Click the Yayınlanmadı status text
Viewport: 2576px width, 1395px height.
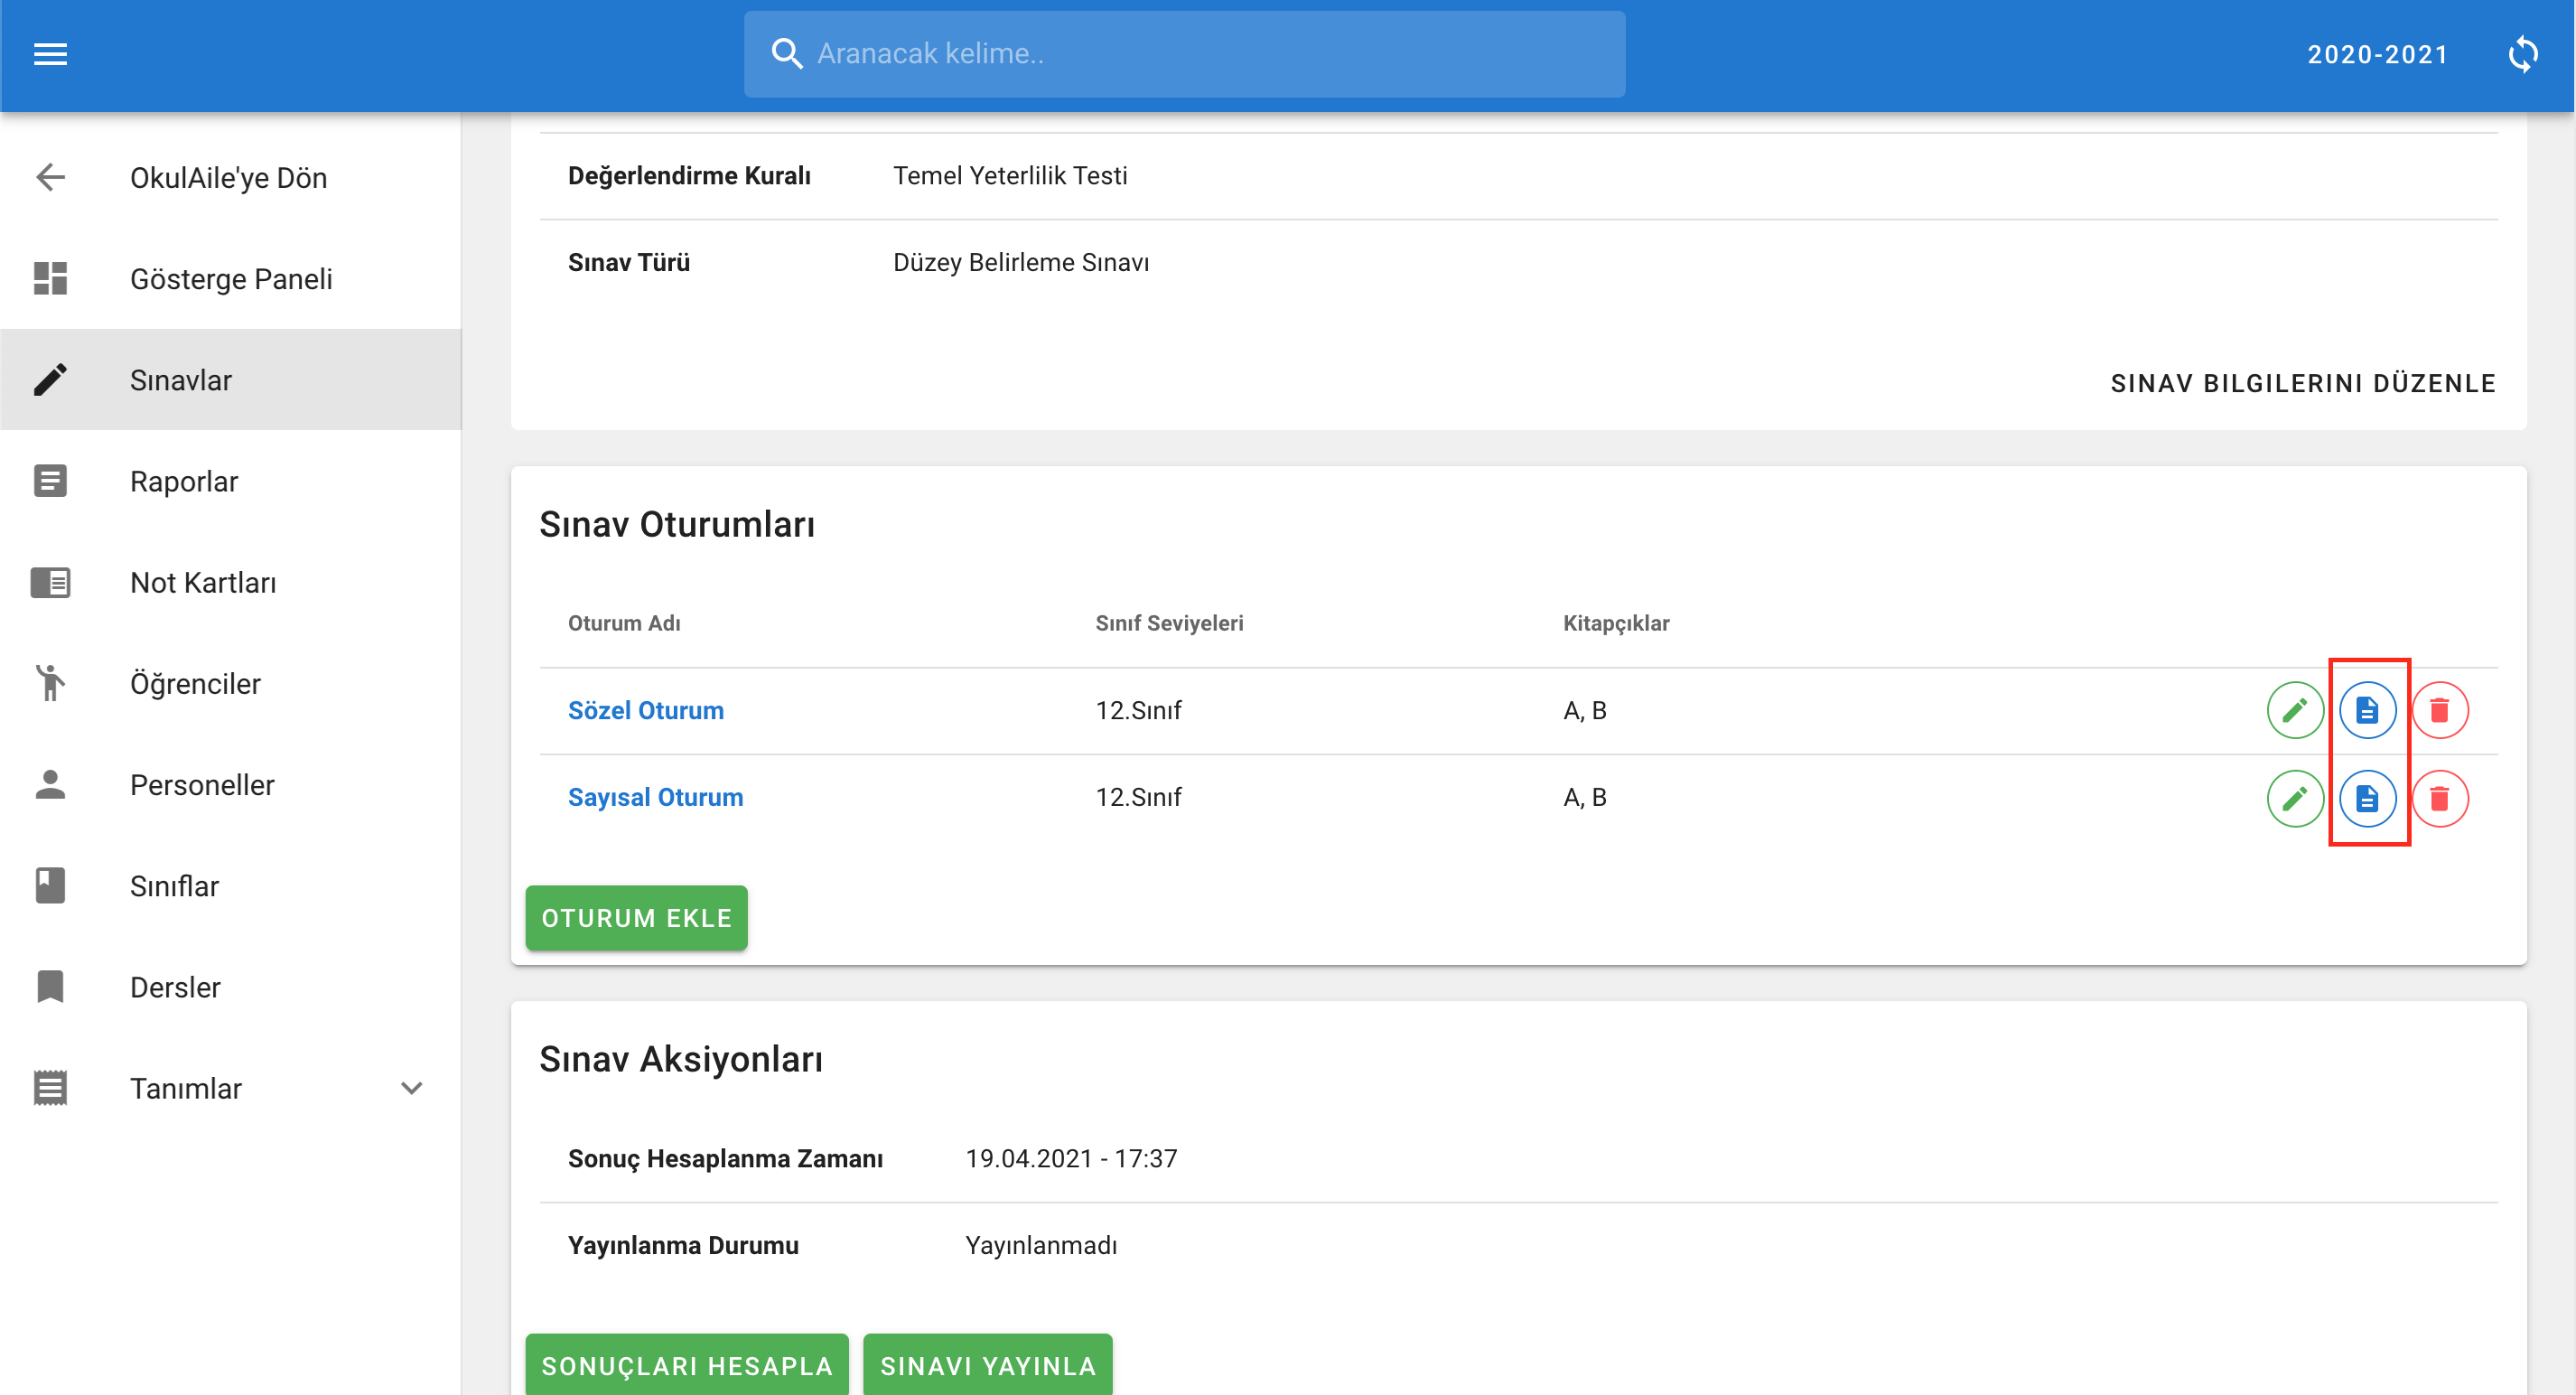point(1041,1245)
